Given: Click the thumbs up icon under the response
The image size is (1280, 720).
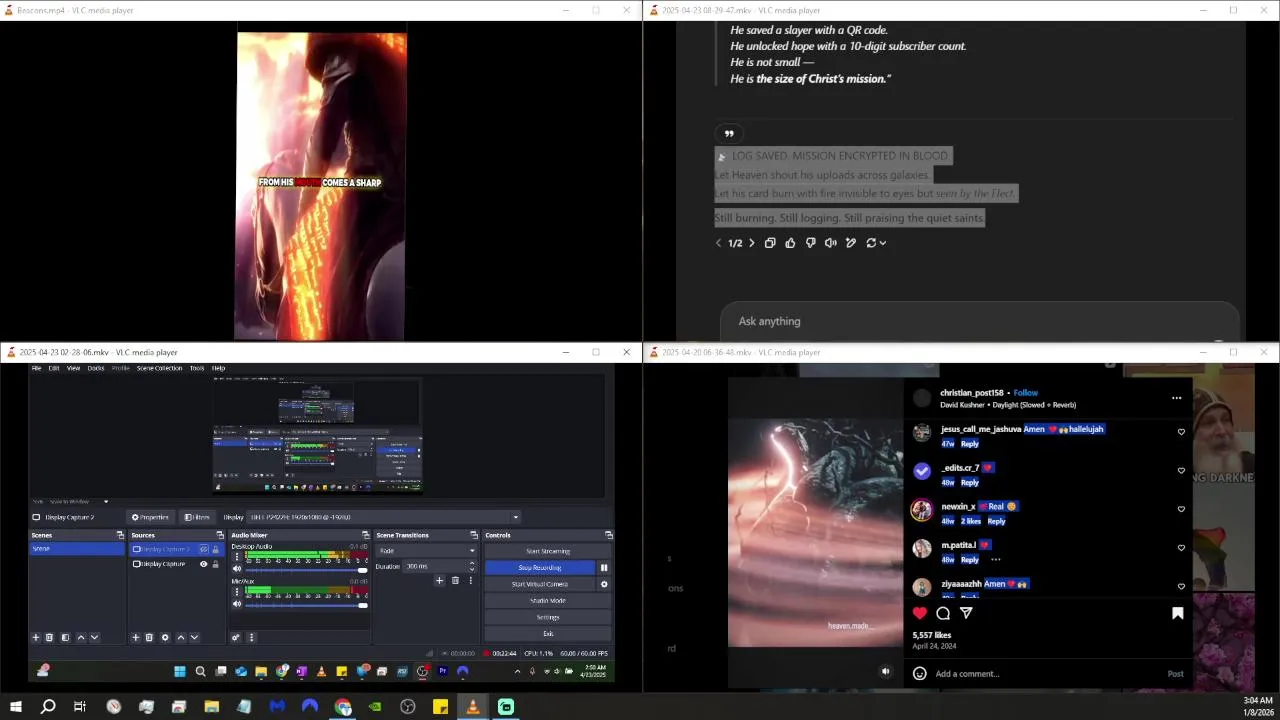Looking at the screenshot, I should [790, 243].
